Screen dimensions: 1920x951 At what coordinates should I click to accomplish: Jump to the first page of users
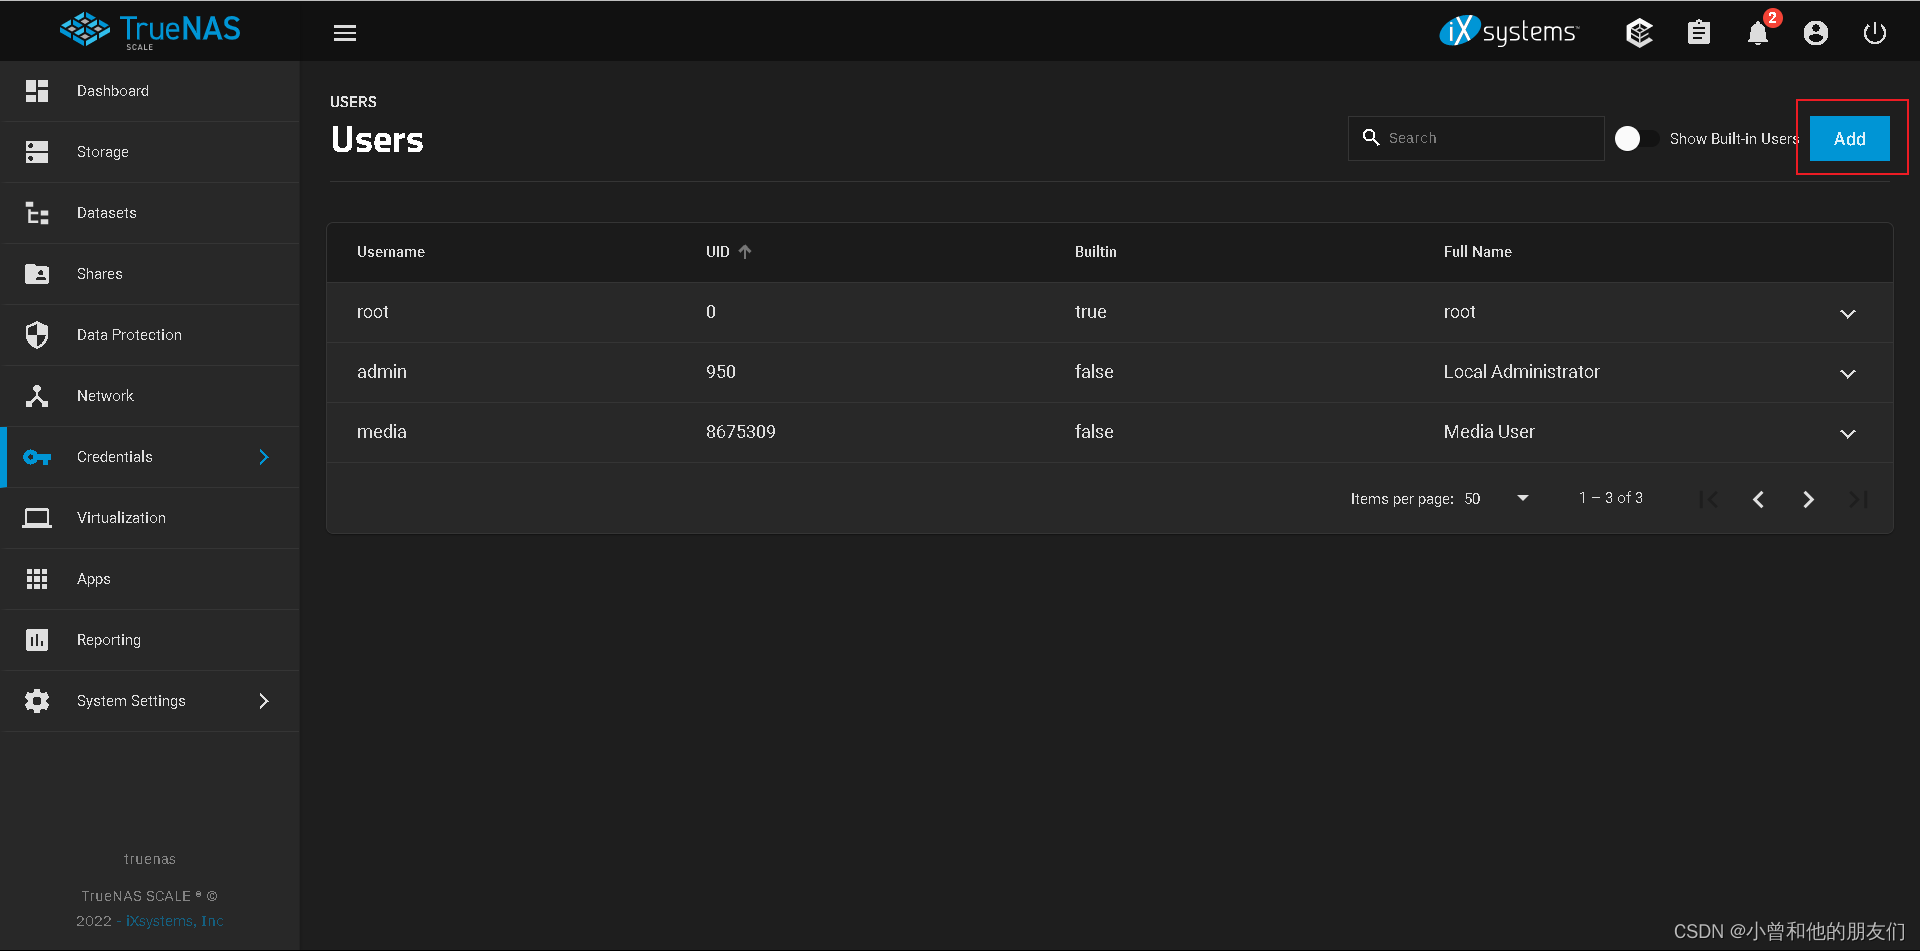(1708, 499)
